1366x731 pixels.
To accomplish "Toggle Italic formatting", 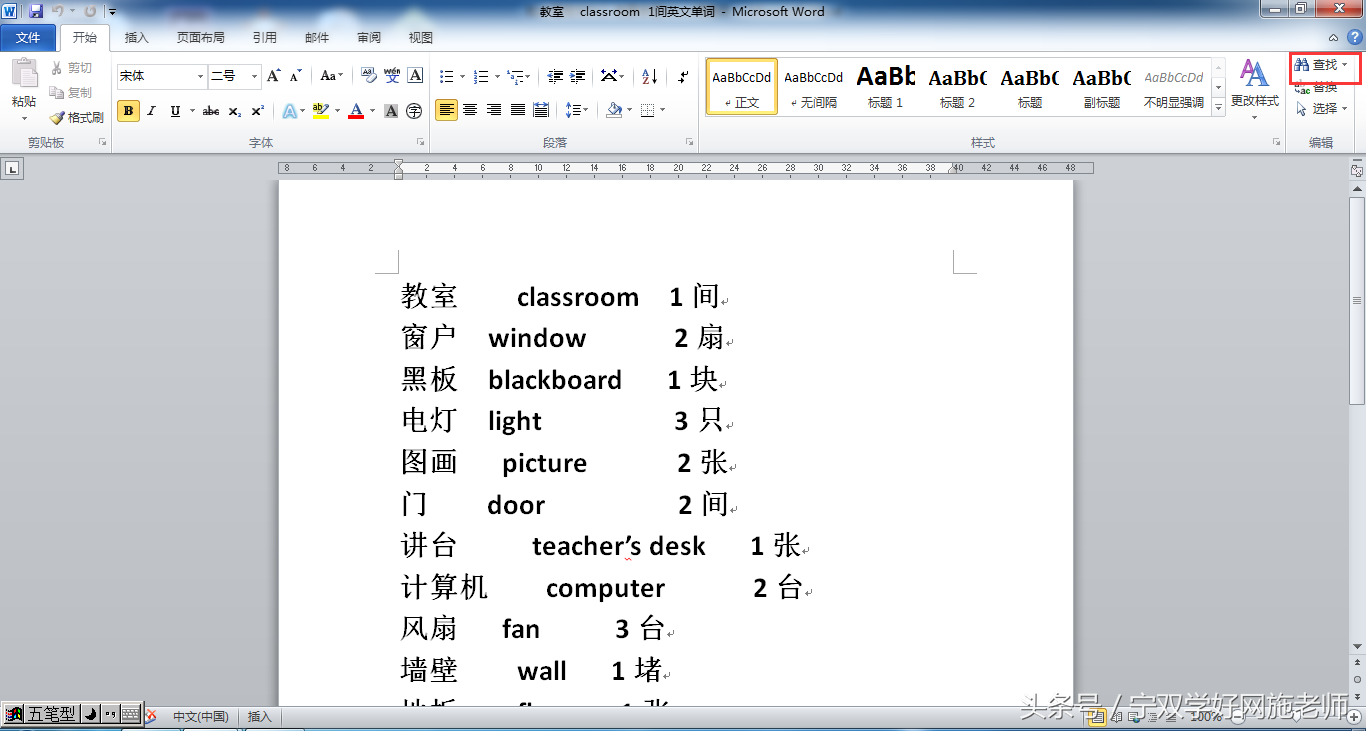I will click(152, 111).
